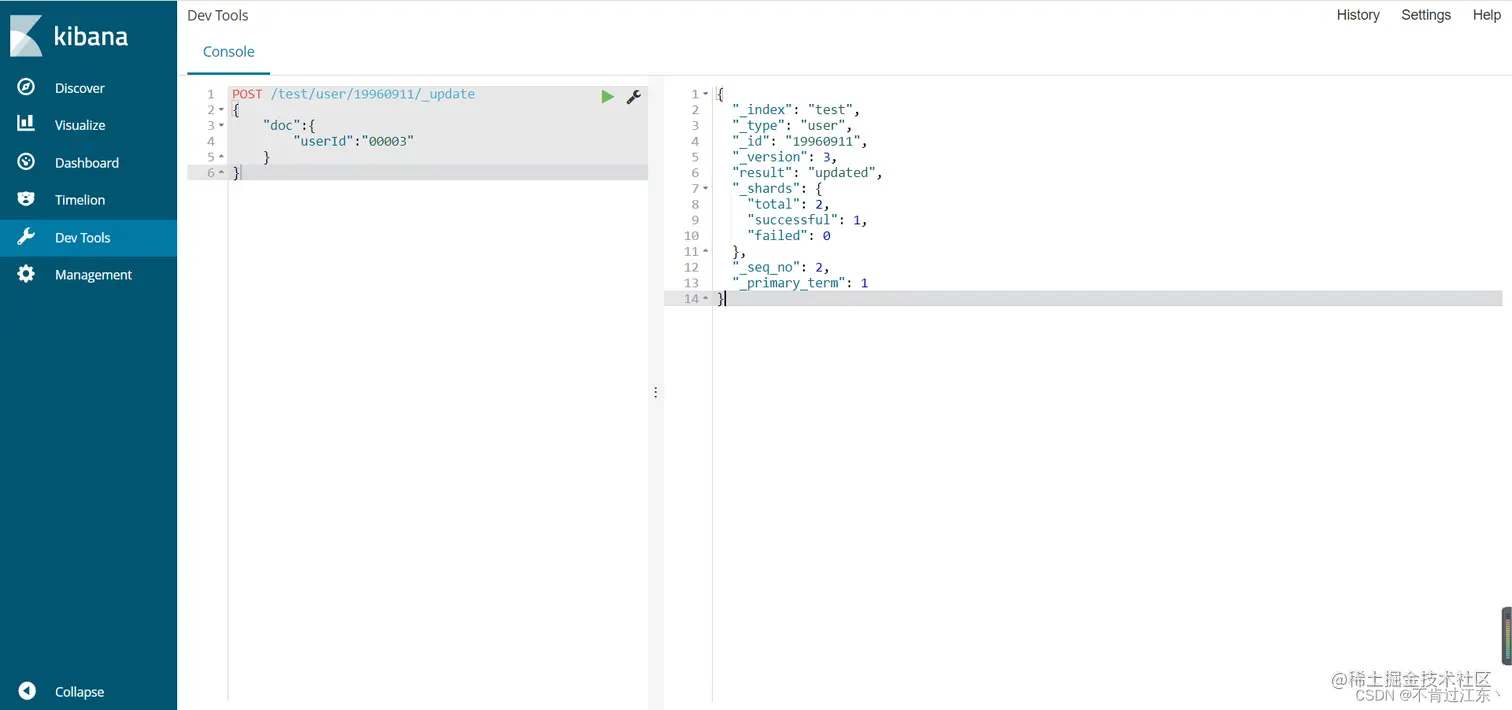
Task: Go to Management page
Action: click(x=93, y=275)
